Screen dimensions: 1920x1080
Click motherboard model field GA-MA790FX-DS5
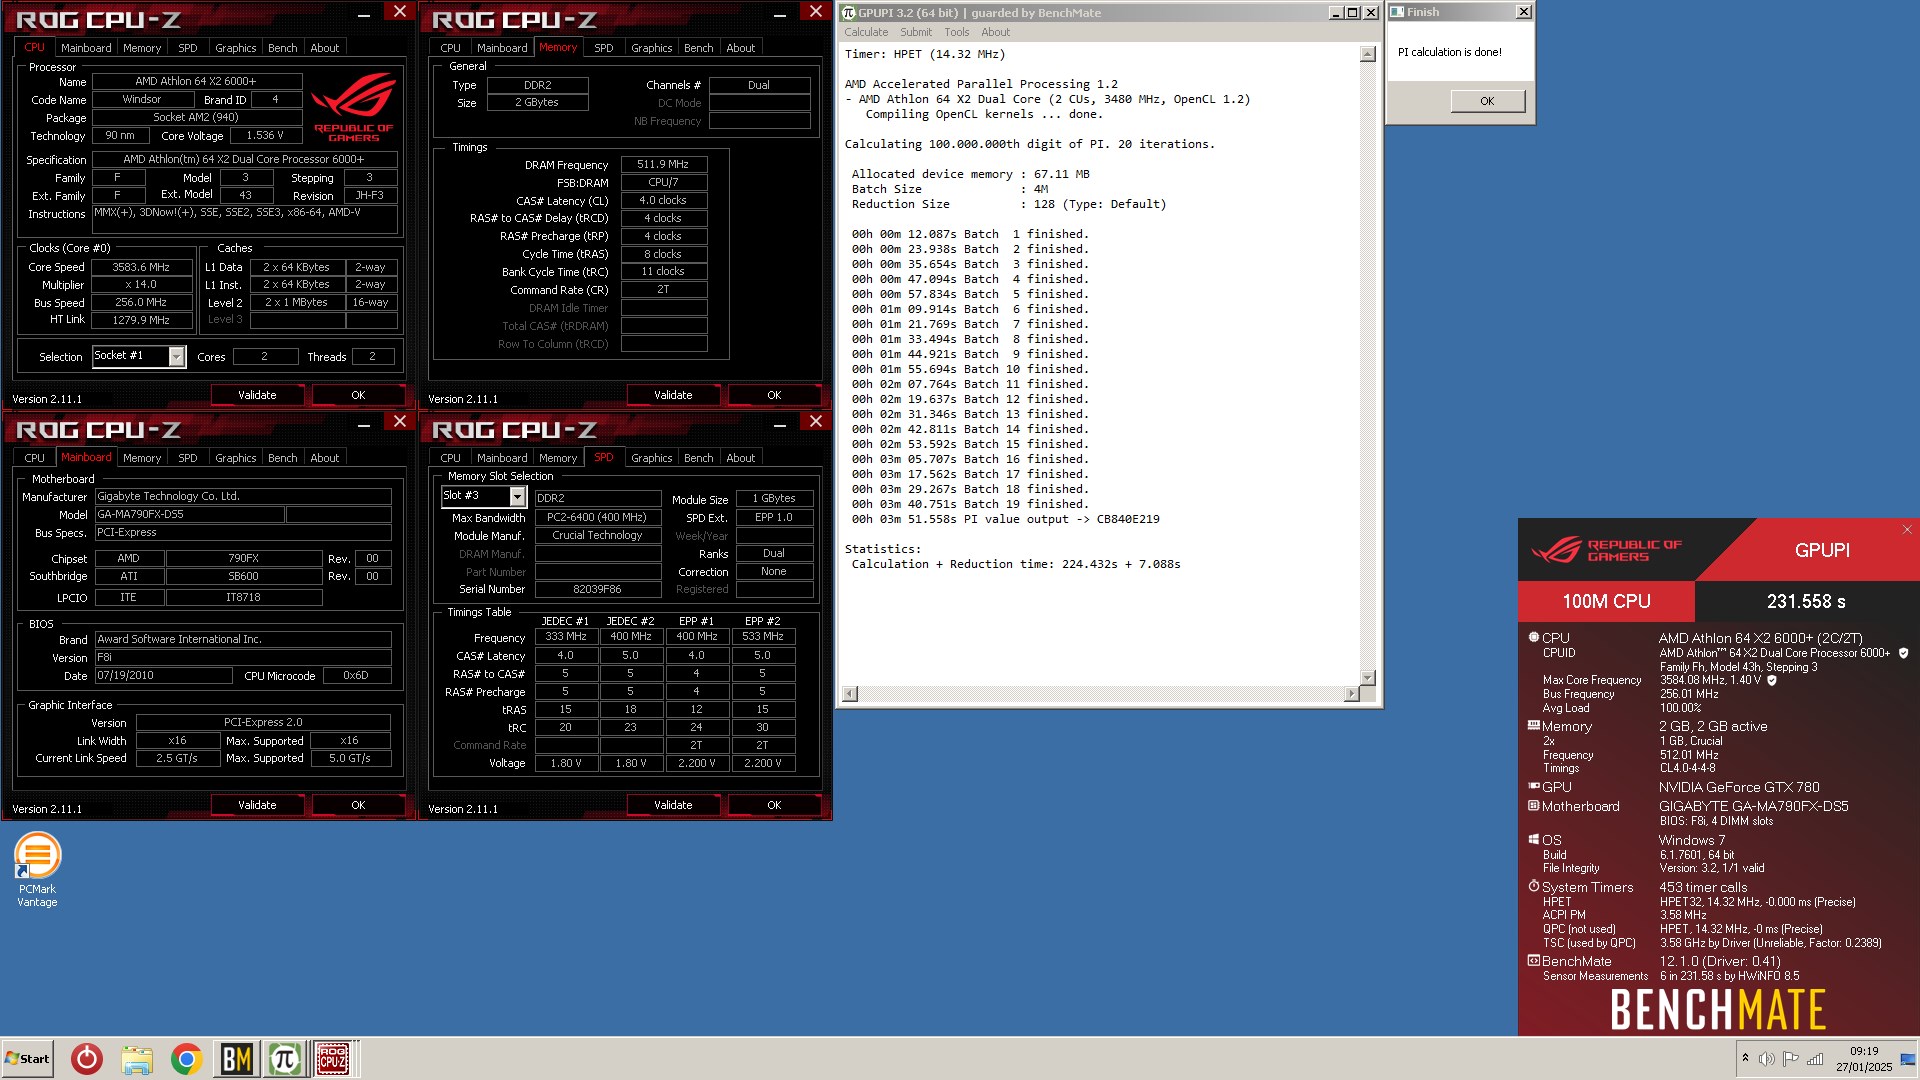(190, 514)
